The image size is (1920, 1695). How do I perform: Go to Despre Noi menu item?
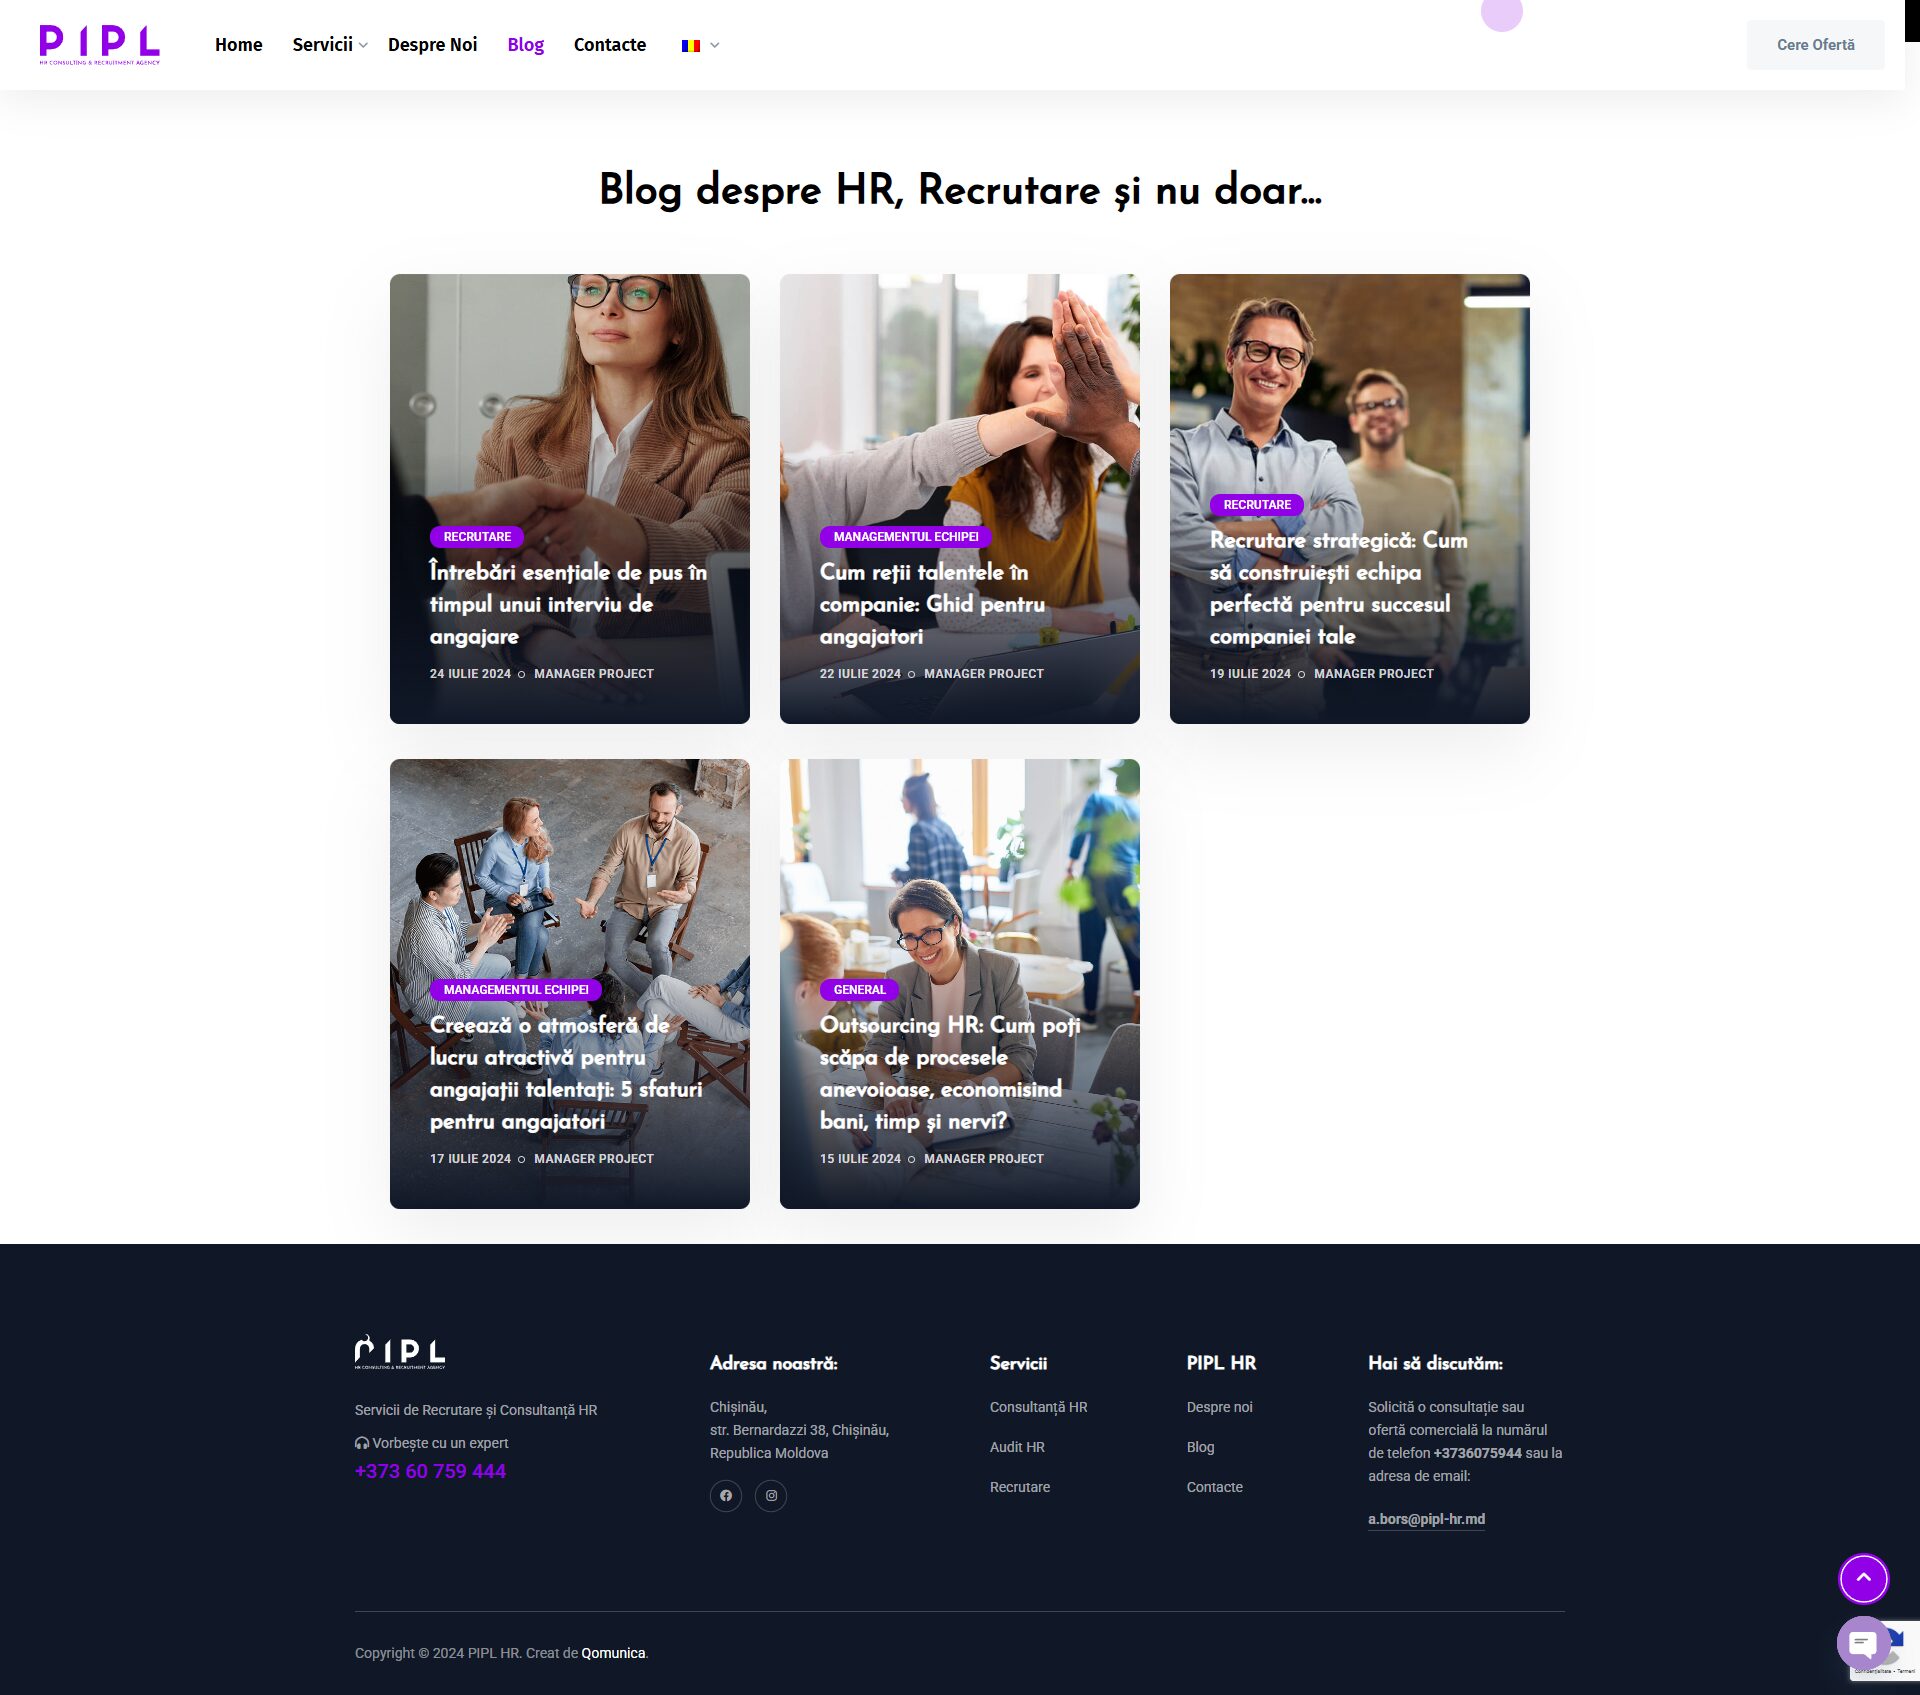click(x=432, y=45)
